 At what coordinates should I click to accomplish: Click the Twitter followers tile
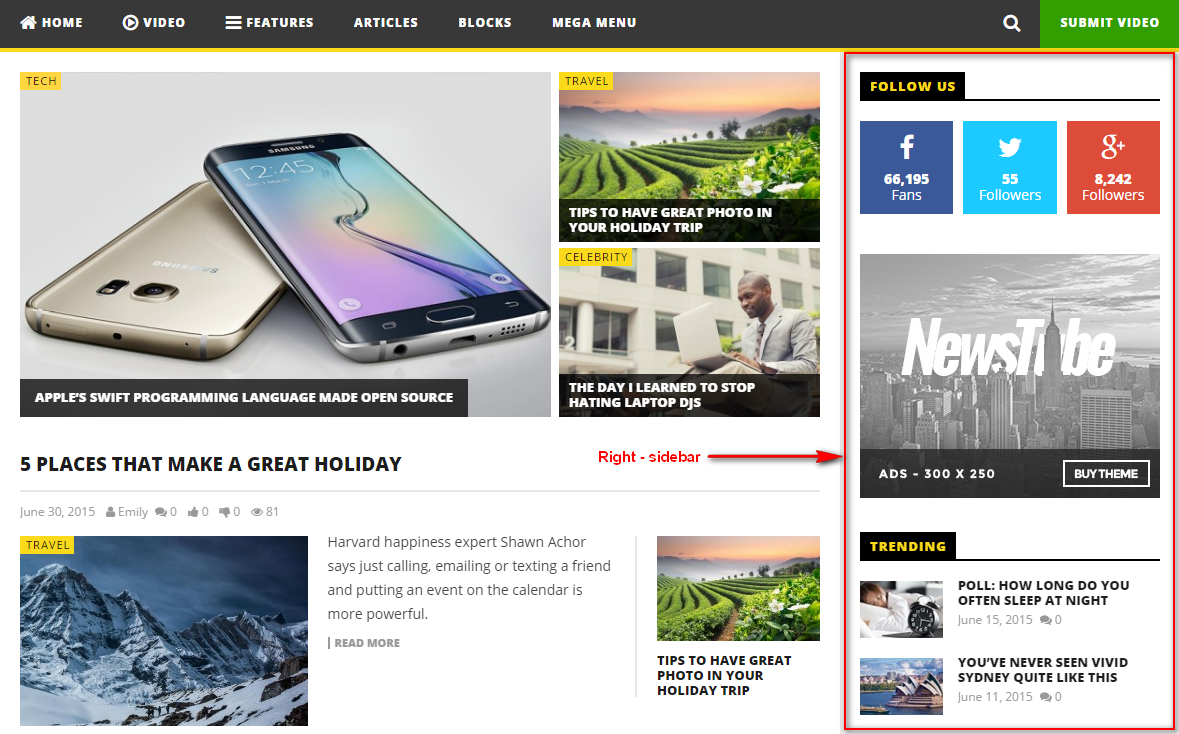point(1009,167)
